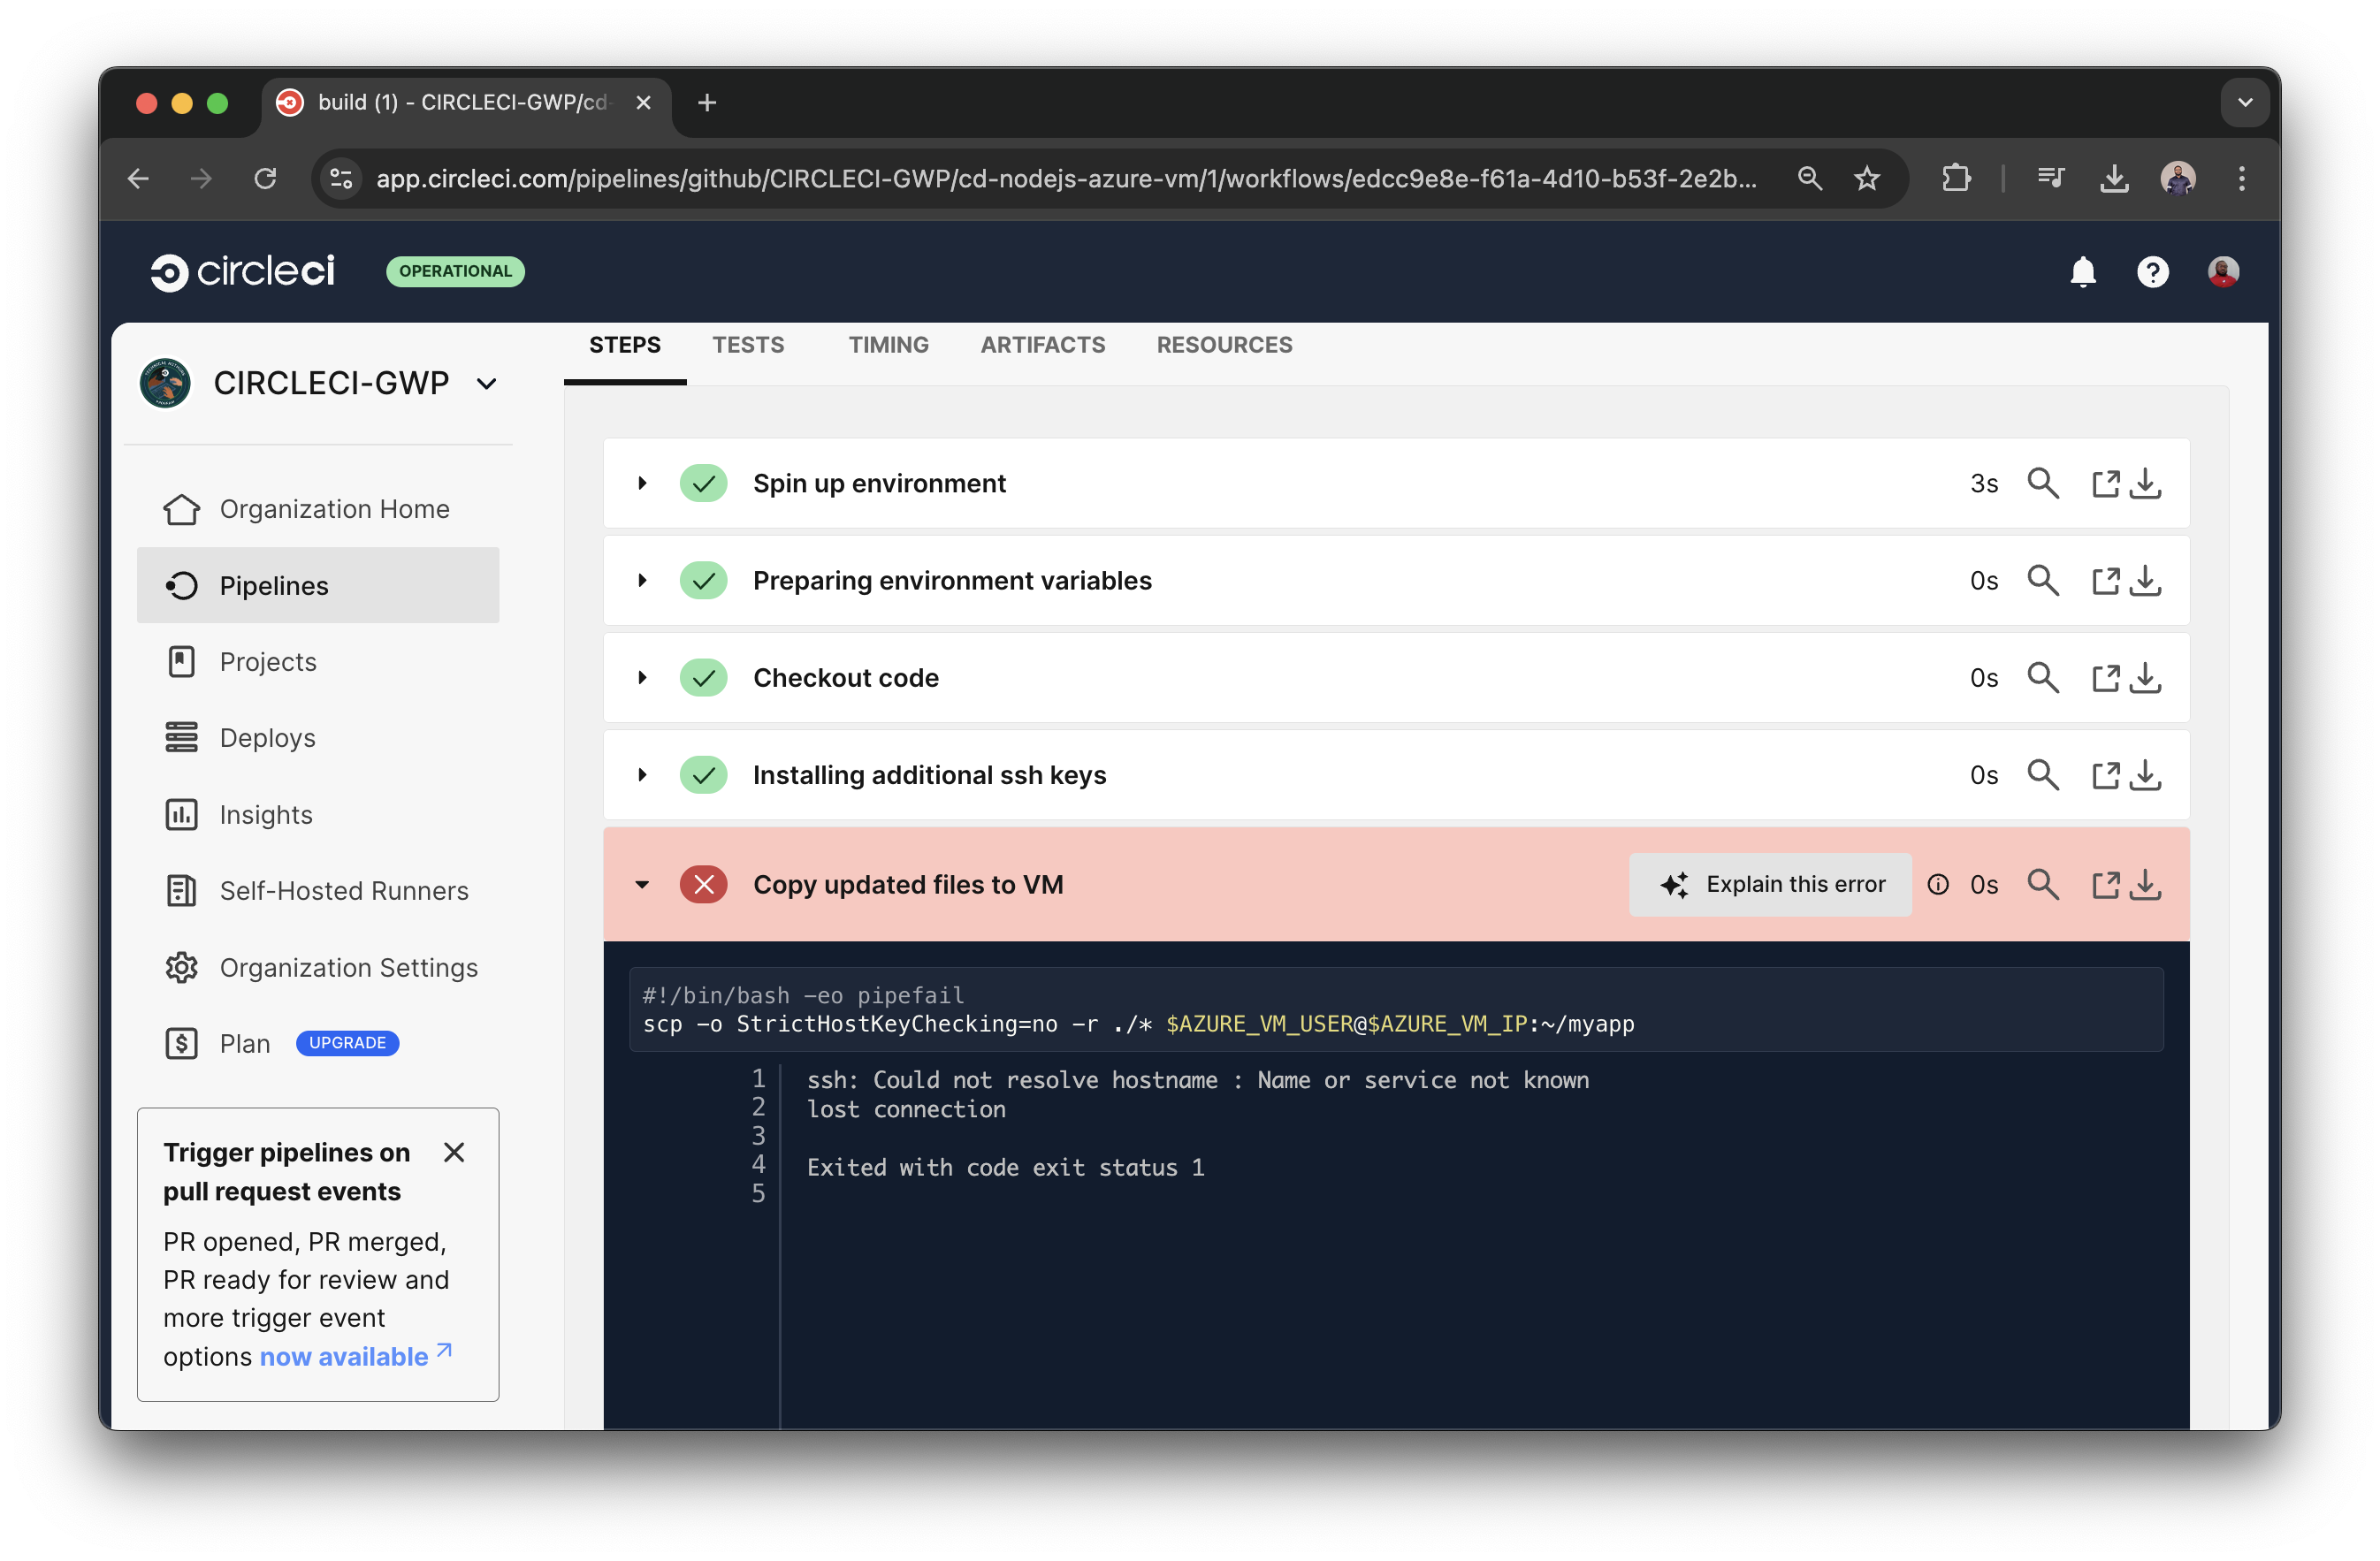The height and width of the screenshot is (1561, 2380).
Task: Expand the Preparing environment variables step
Action: 641,580
